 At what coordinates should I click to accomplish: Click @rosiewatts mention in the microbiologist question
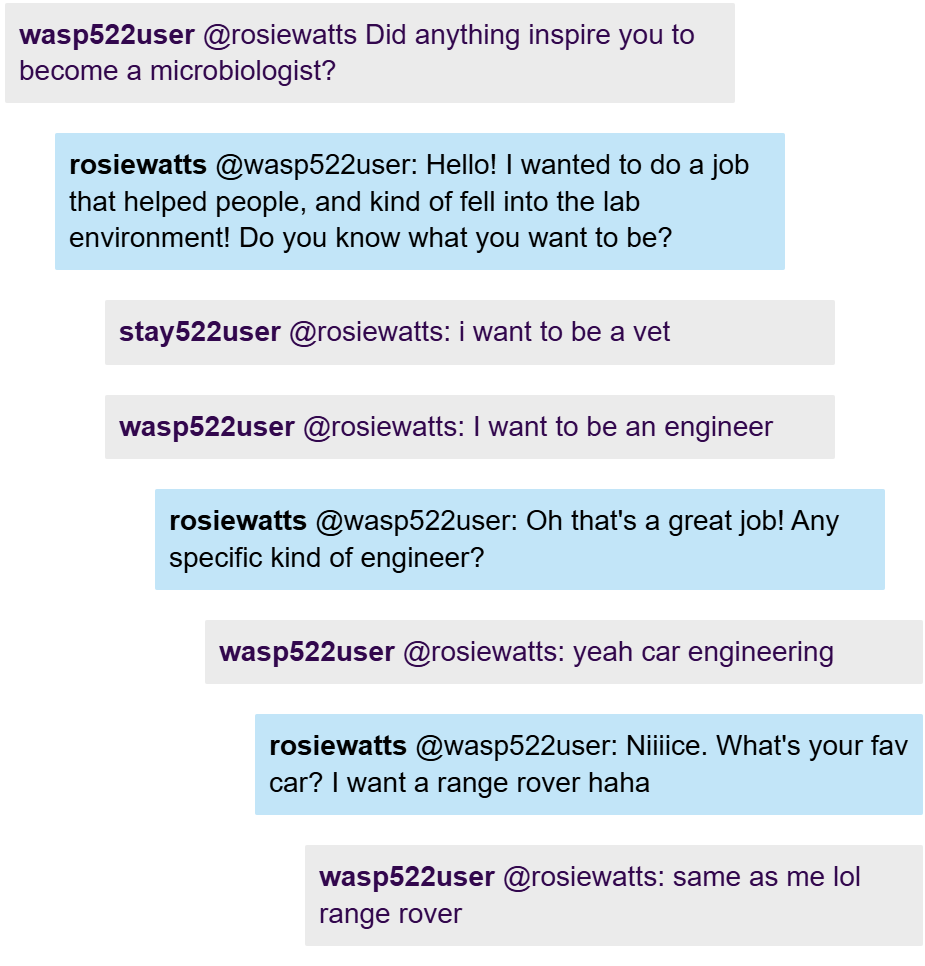click(280, 35)
